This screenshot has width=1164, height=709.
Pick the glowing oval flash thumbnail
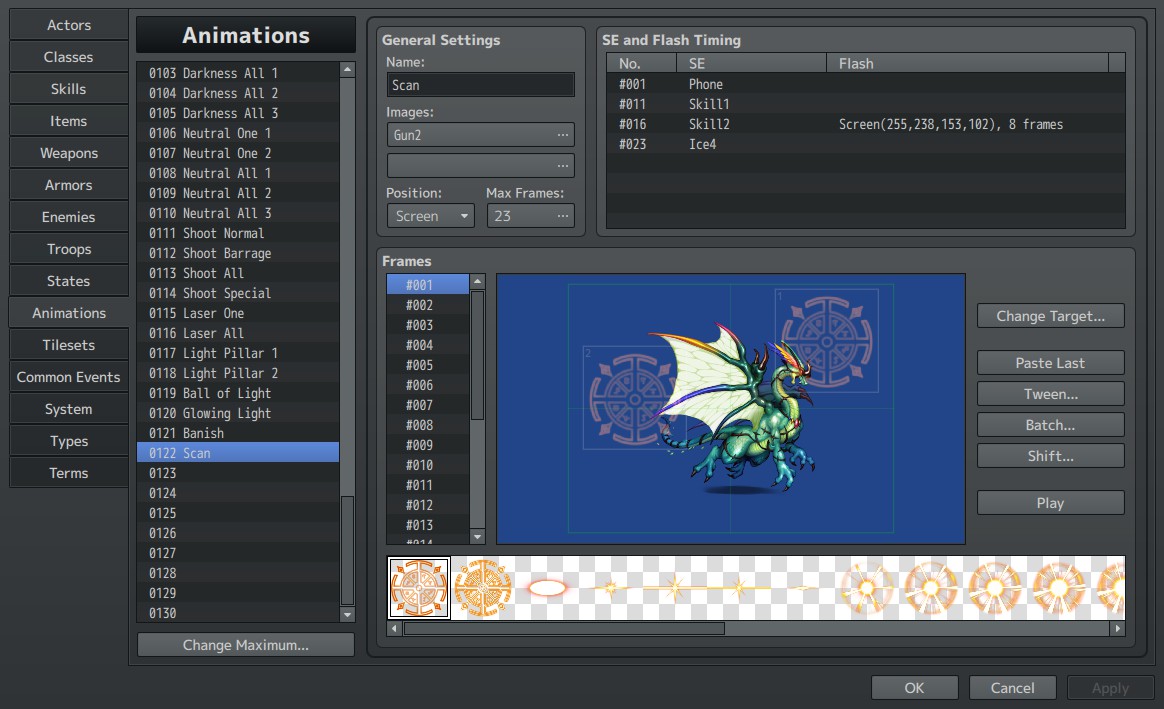click(x=547, y=588)
